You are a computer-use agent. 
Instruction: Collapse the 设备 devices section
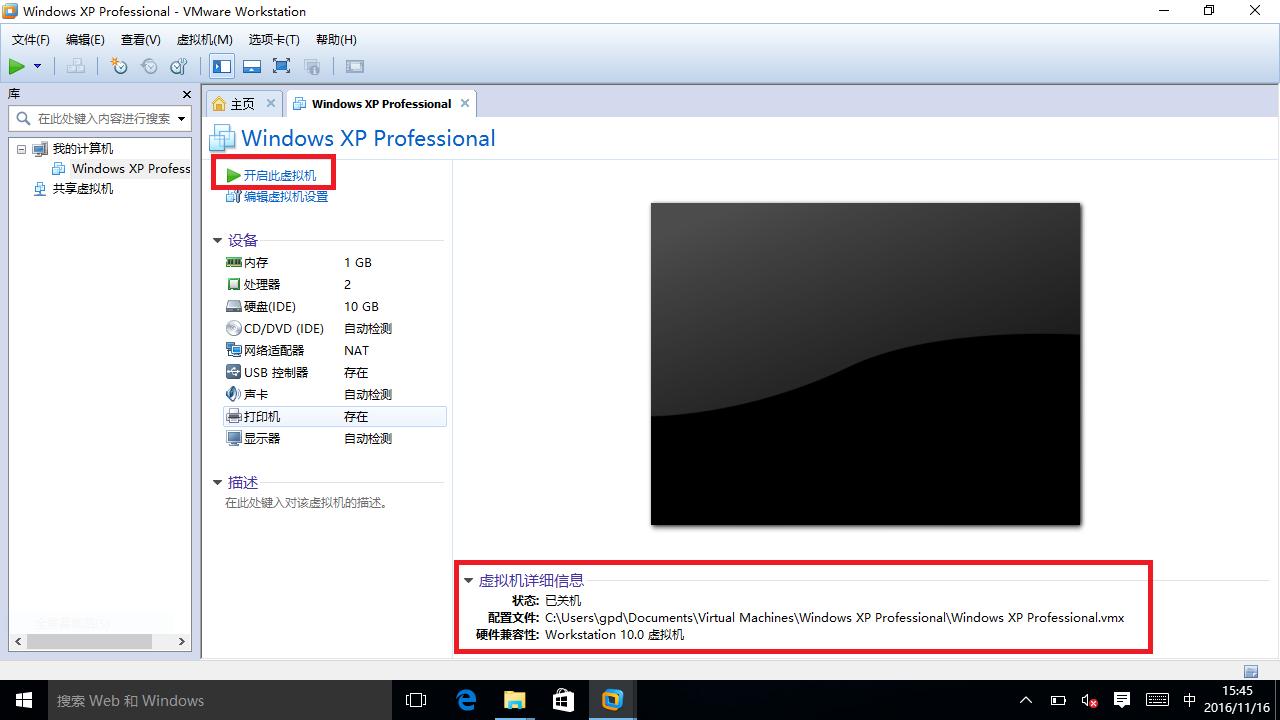[x=217, y=240]
